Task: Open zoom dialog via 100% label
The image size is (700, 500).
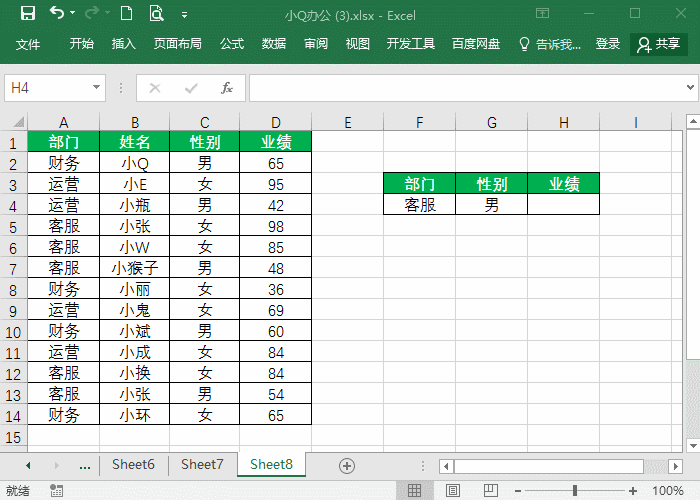Action: click(668, 491)
